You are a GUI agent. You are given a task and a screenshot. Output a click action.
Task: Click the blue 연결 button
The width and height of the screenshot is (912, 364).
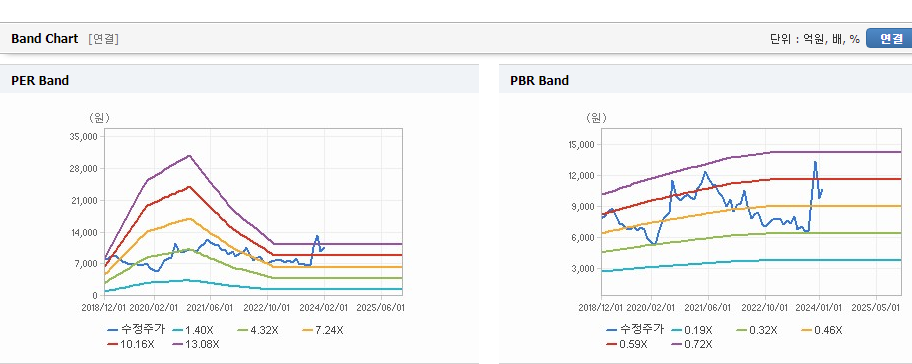[x=889, y=38]
